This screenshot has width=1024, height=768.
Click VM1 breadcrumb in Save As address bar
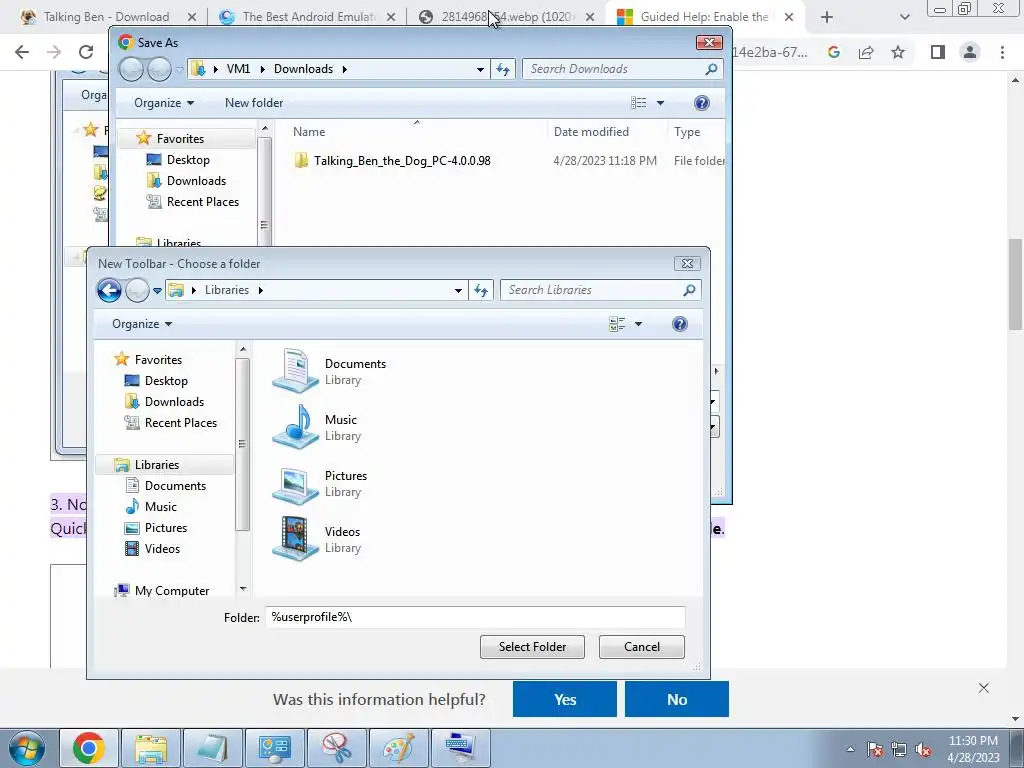point(238,69)
